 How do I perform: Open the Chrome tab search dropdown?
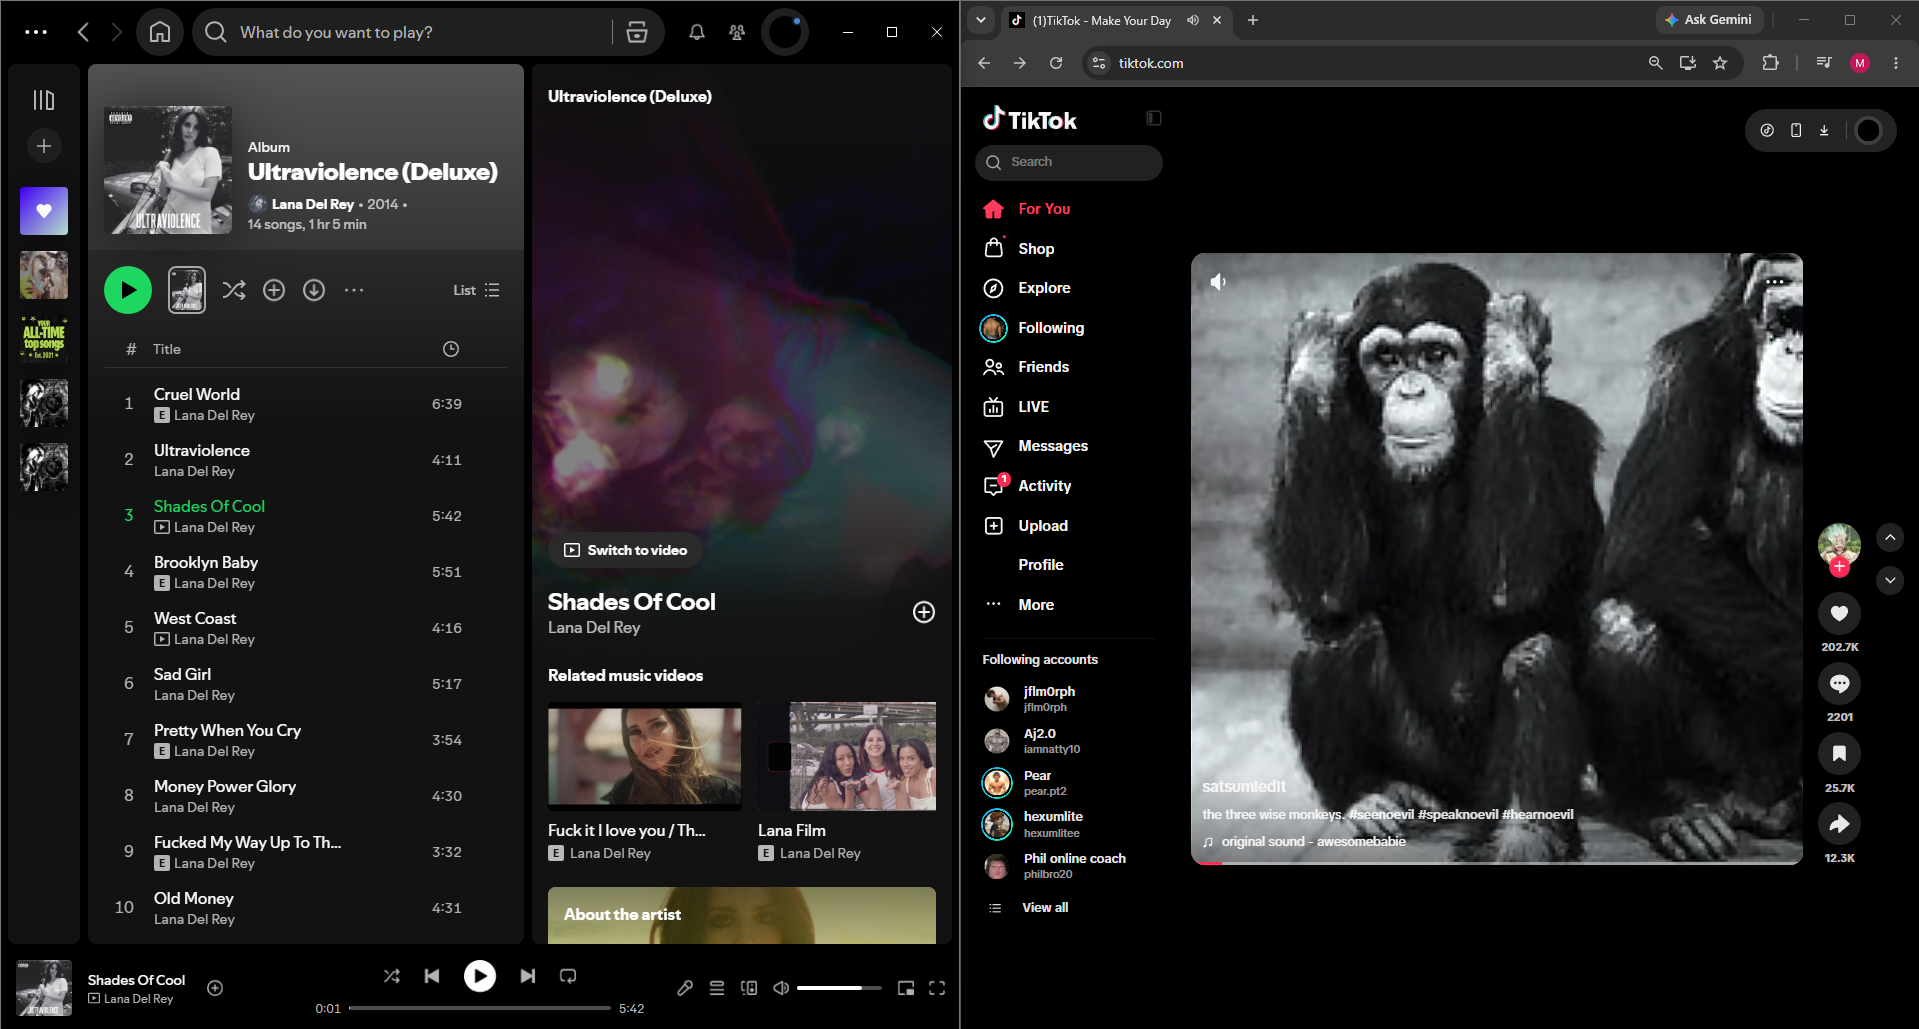coord(981,20)
